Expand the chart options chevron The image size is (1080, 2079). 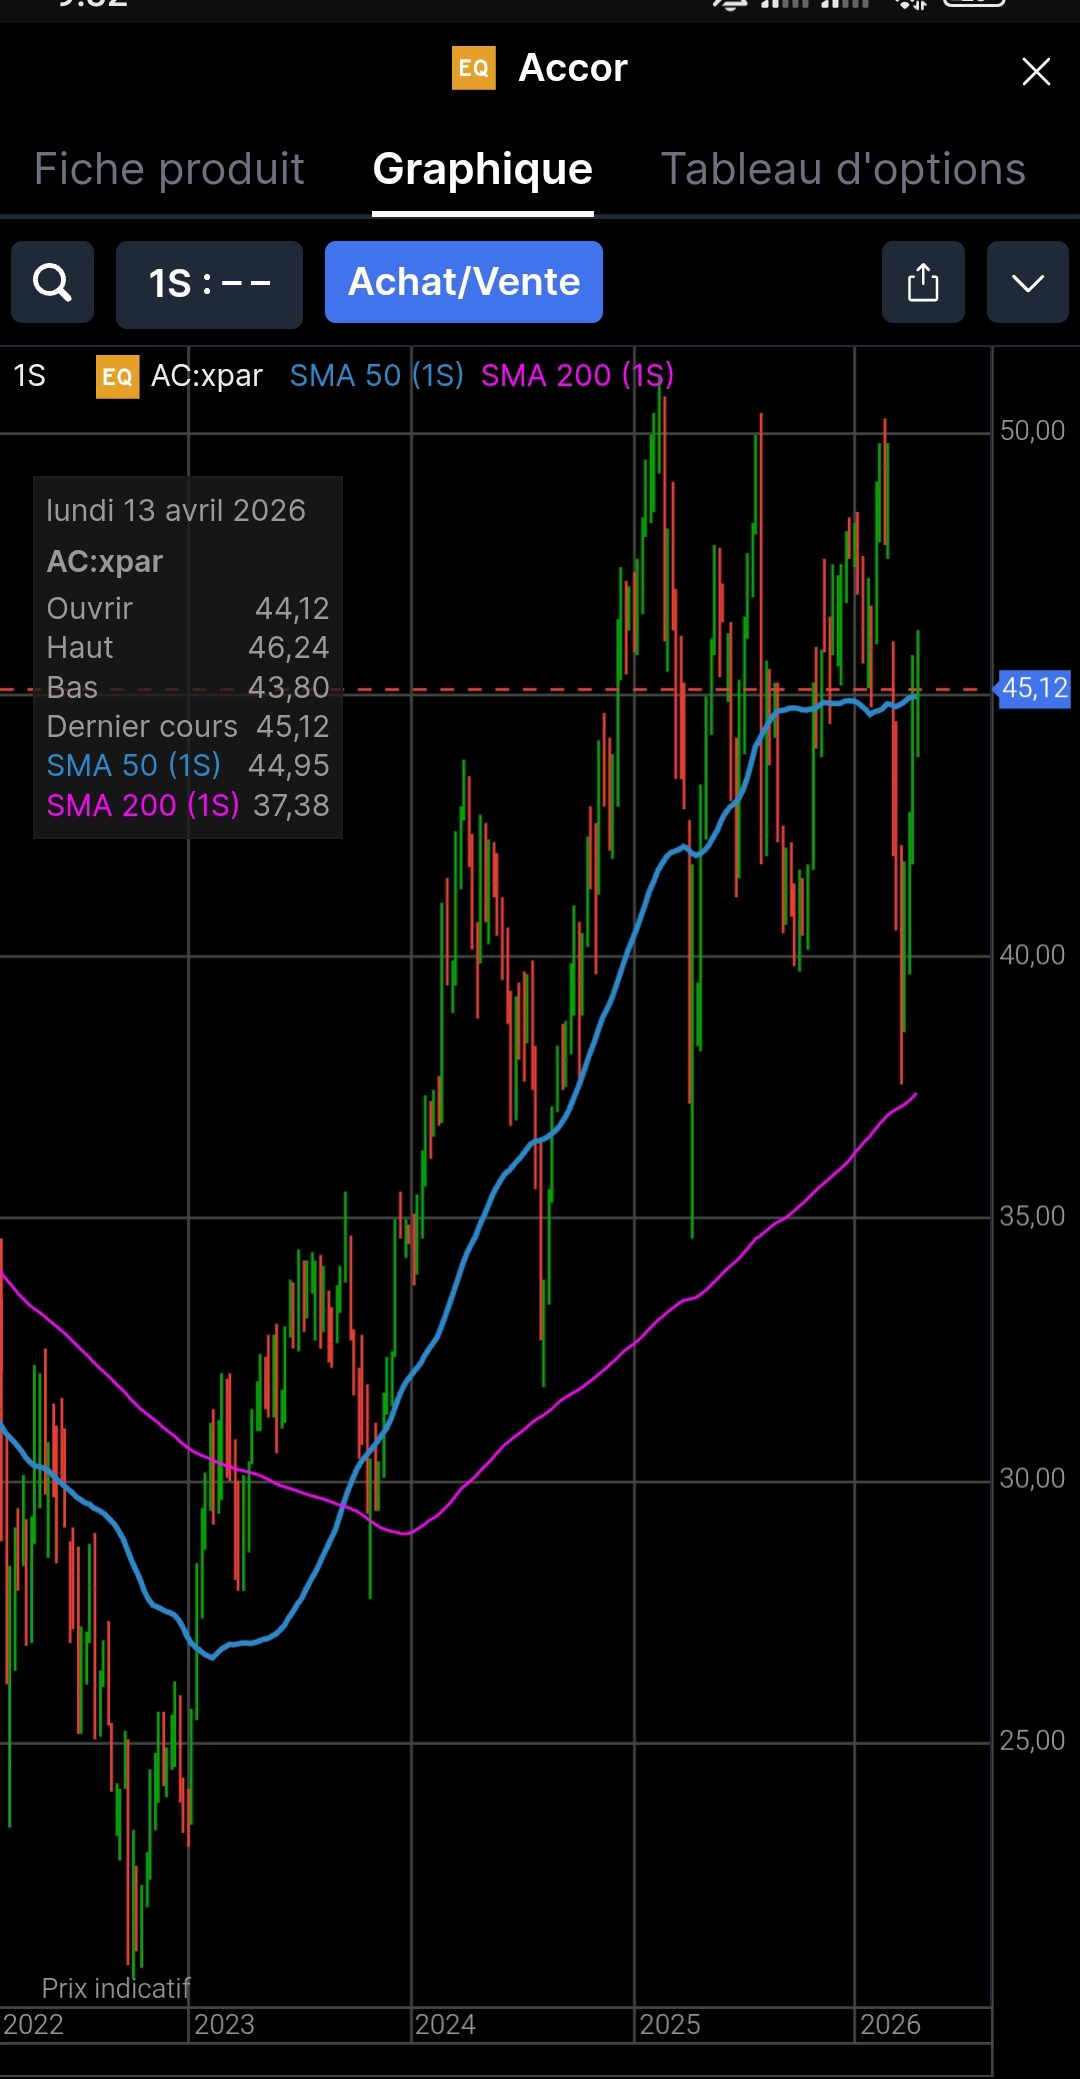[1028, 282]
